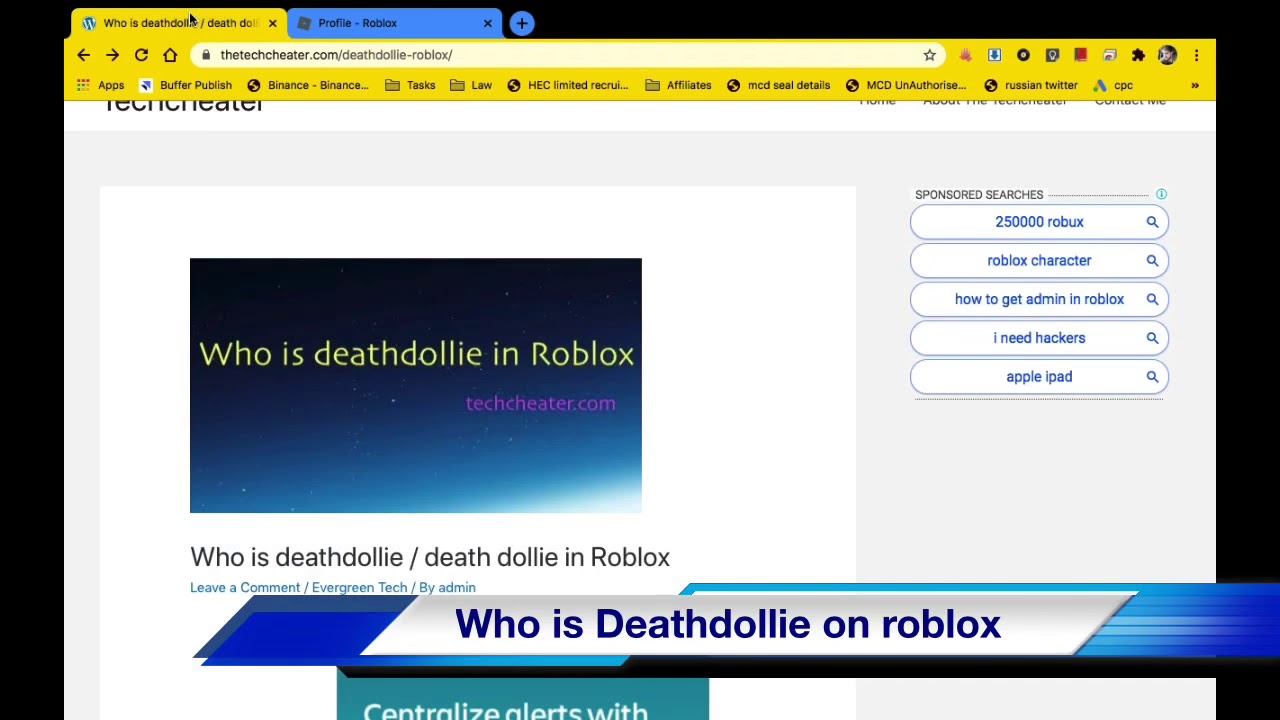This screenshot has height=720, width=1280.
Task: Open the Evergreen Tech category link
Action: tap(359, 588)
